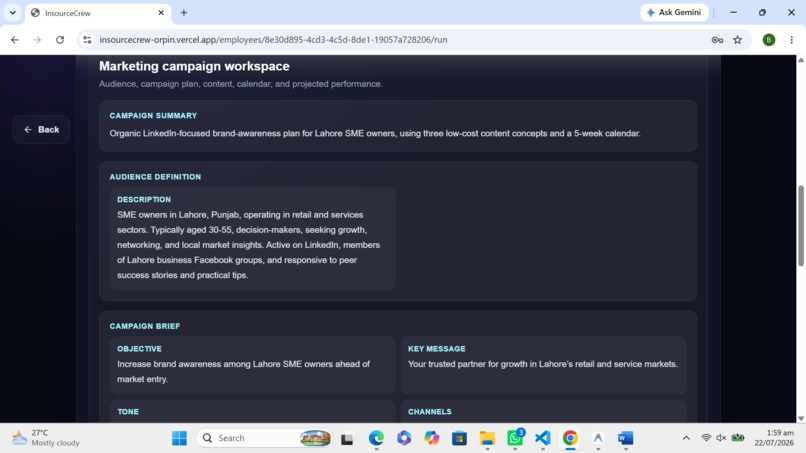
Task: Open the blue A app taskbar icon
Action: pos(598,438)
